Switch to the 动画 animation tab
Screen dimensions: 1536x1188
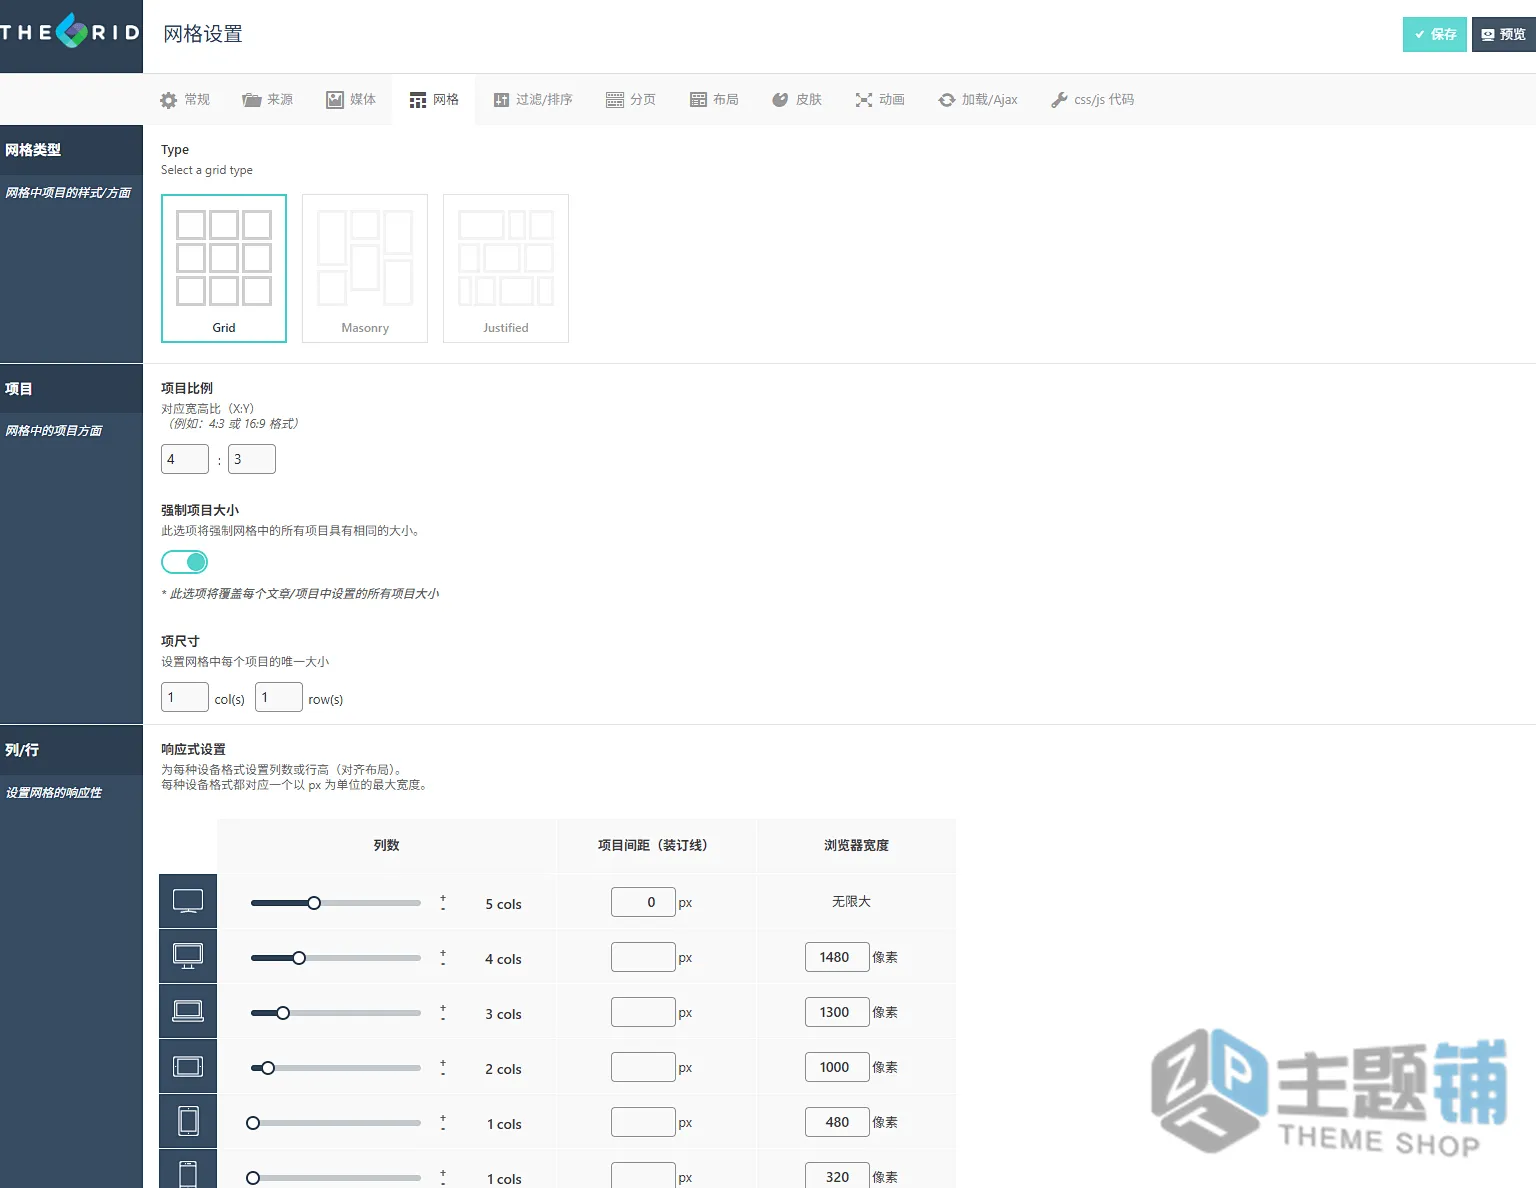880,99
